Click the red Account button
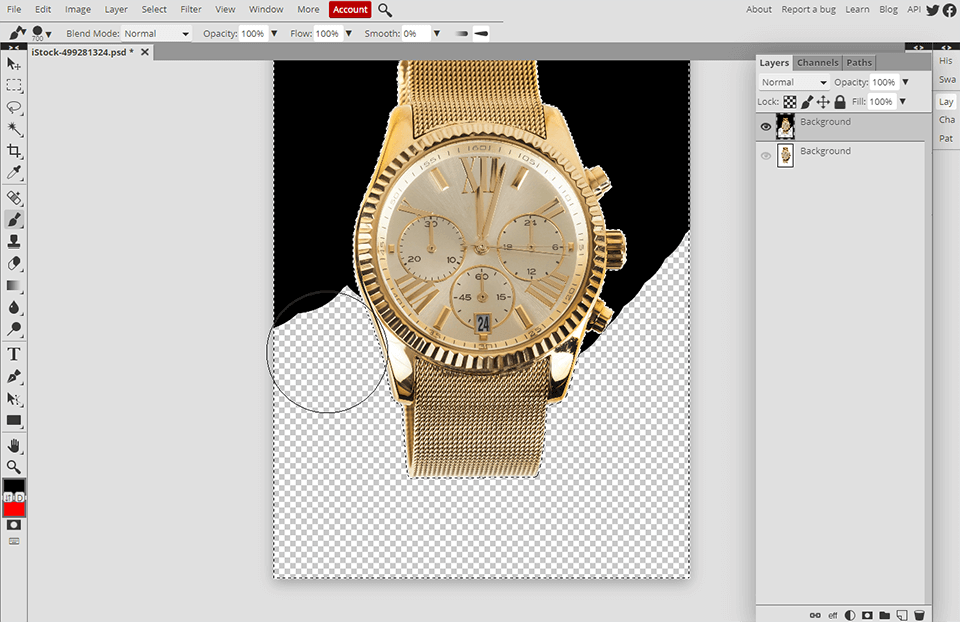This screenshot has width=960, height=622. [x=350, y=9]
